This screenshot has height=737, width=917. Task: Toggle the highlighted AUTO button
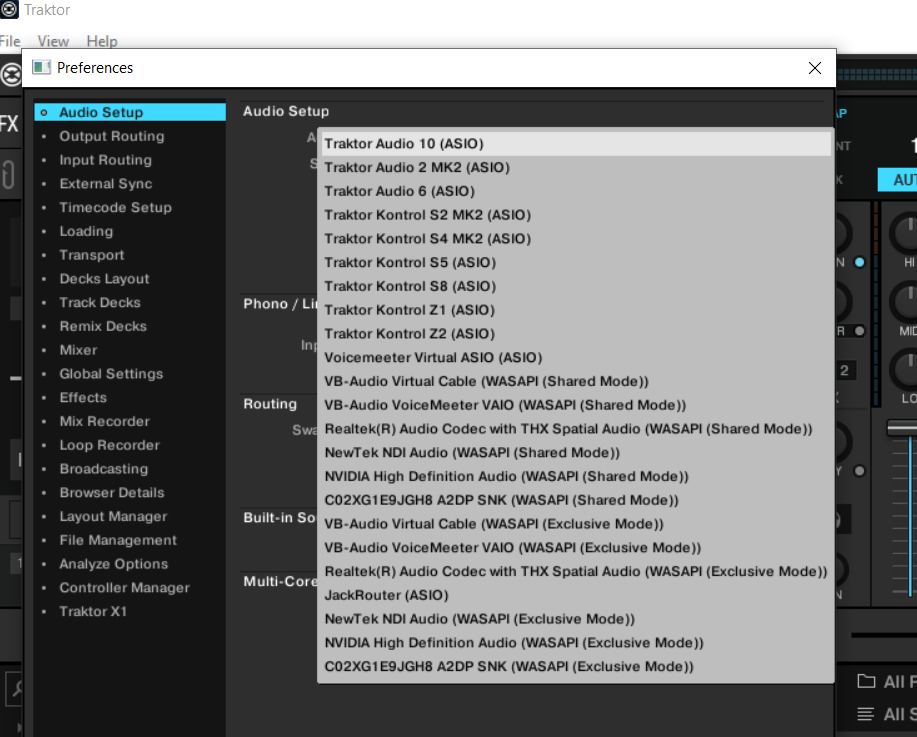(x=898, y=180)
